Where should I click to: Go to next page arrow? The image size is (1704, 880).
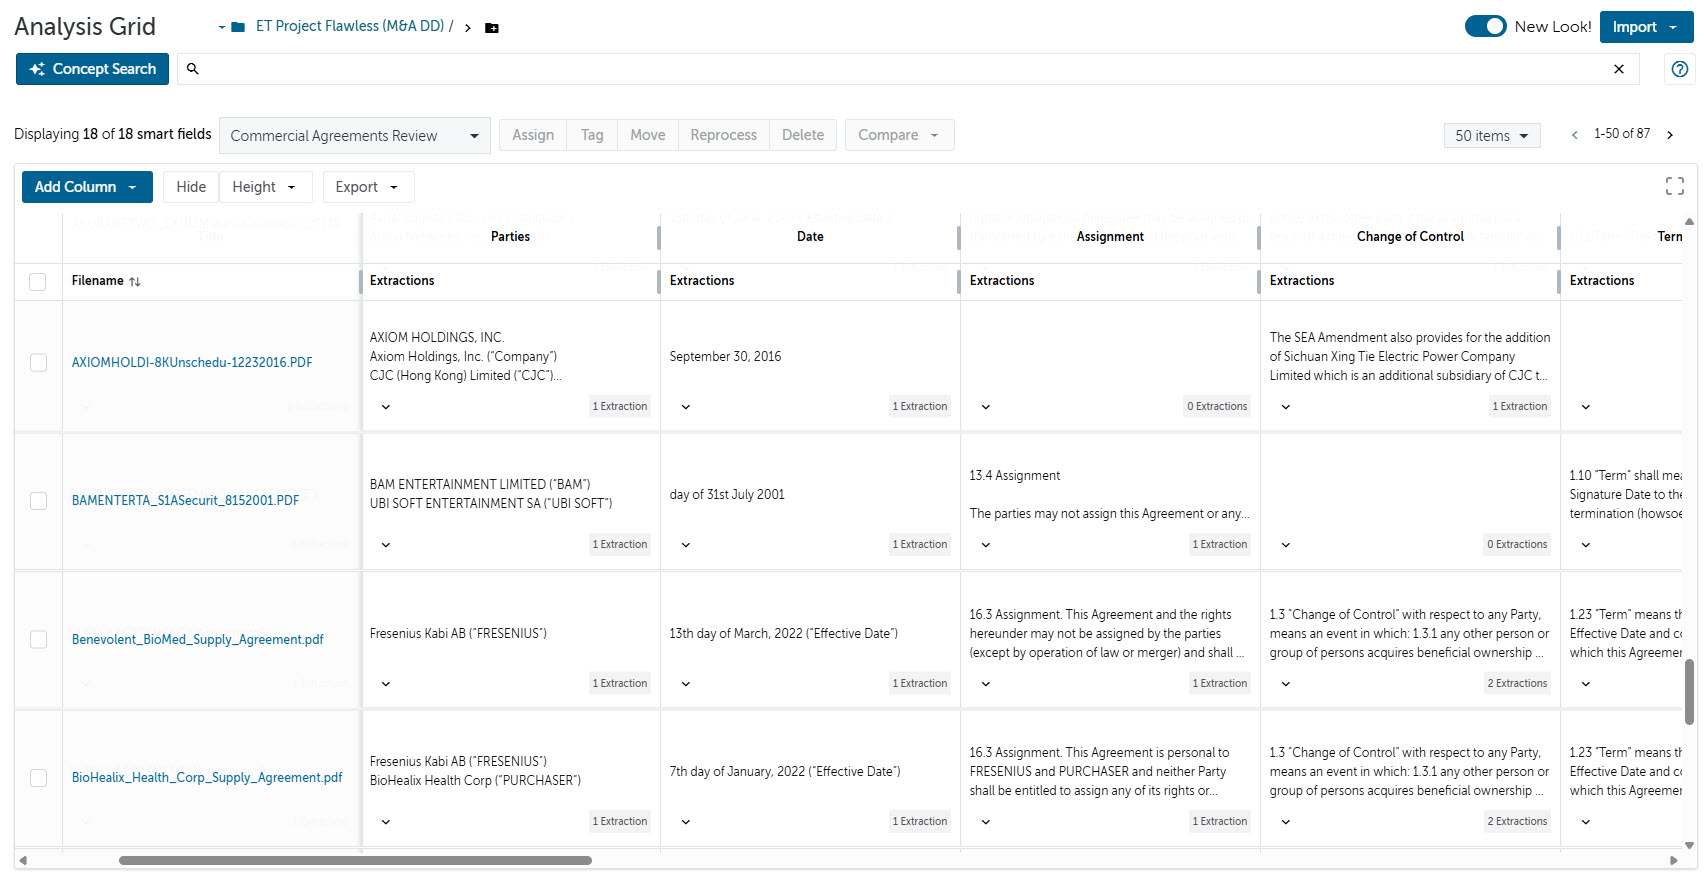(x=1670, y=135)
